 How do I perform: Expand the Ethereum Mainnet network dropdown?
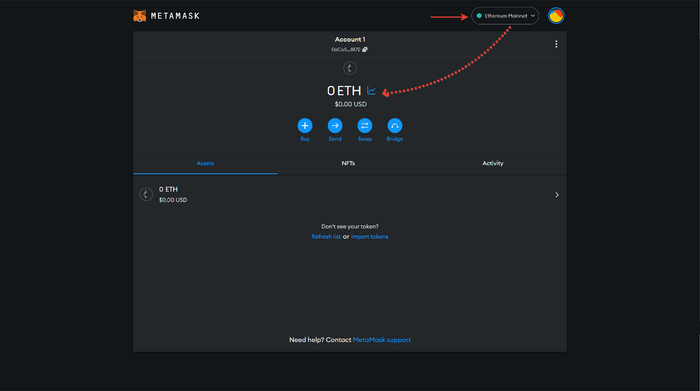505,16
